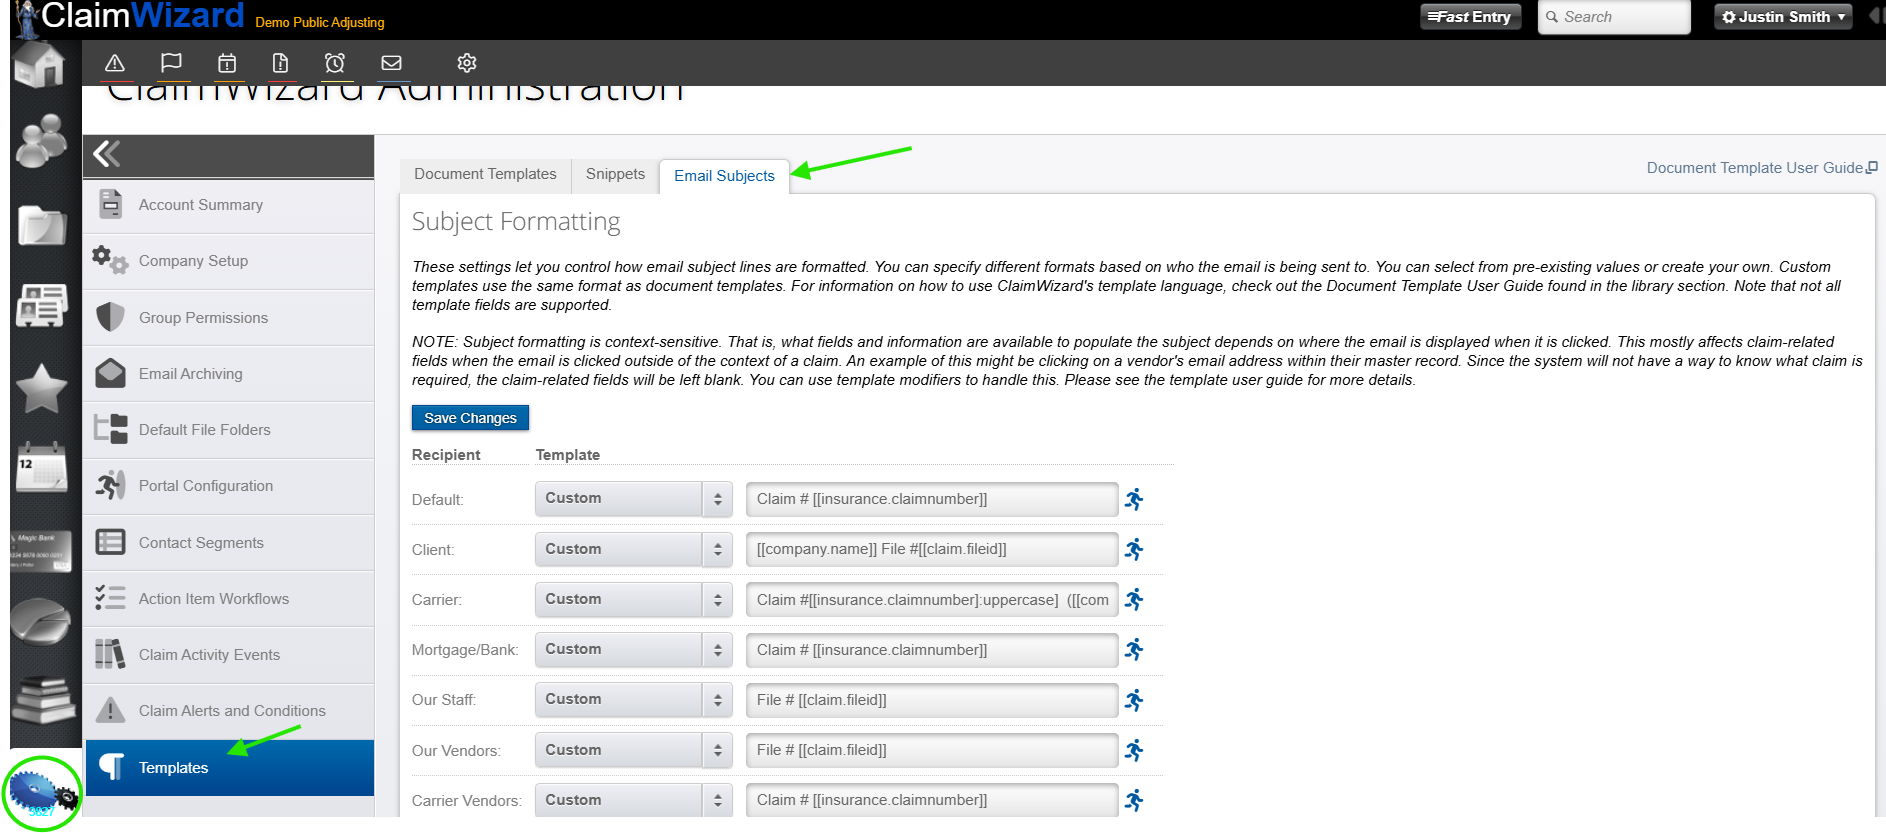Go to the home house icon
This screenshot has width=1886, height=833.
40,64
